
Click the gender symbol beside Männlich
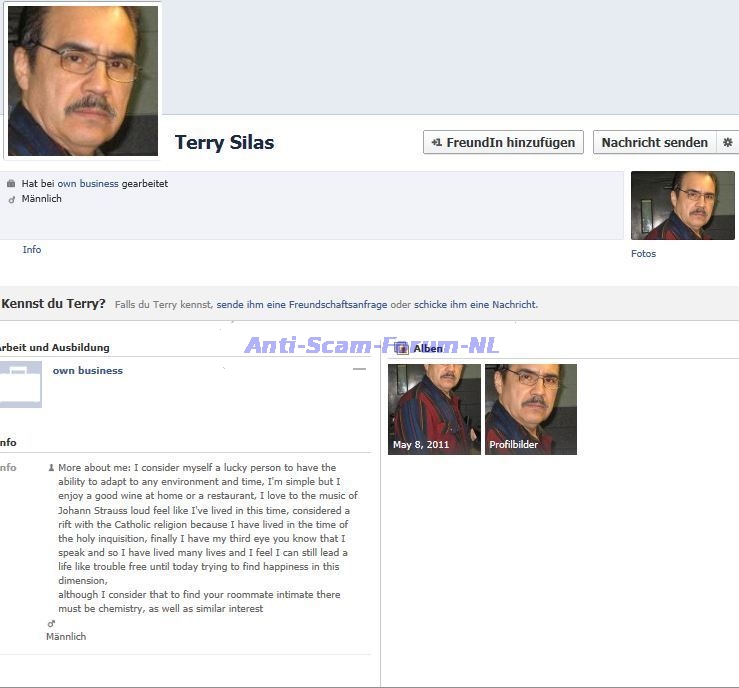(11, 199)
